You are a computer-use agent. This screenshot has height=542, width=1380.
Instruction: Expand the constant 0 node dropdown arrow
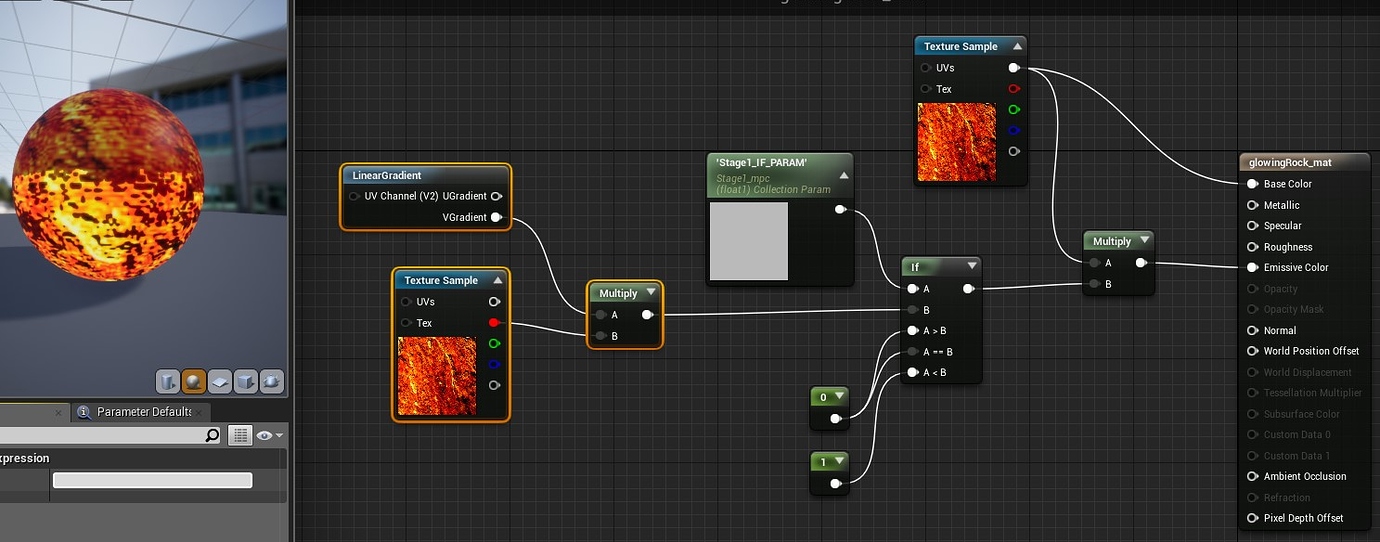[x=838, y=397]
